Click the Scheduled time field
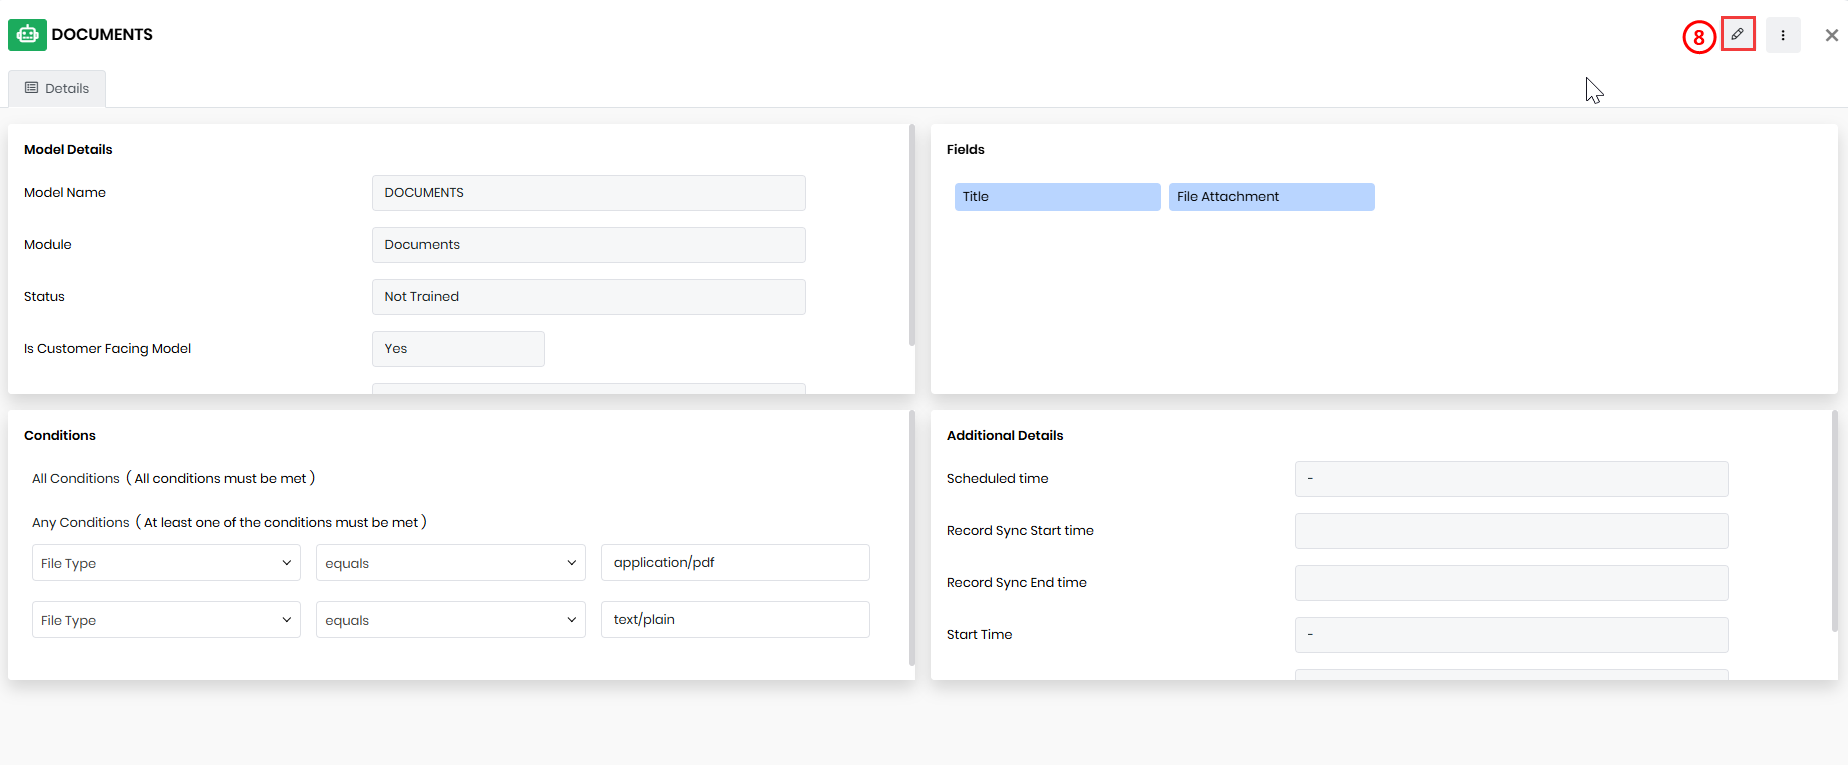This screenshot has height=765, width=1848. [x=1511, y=479]
